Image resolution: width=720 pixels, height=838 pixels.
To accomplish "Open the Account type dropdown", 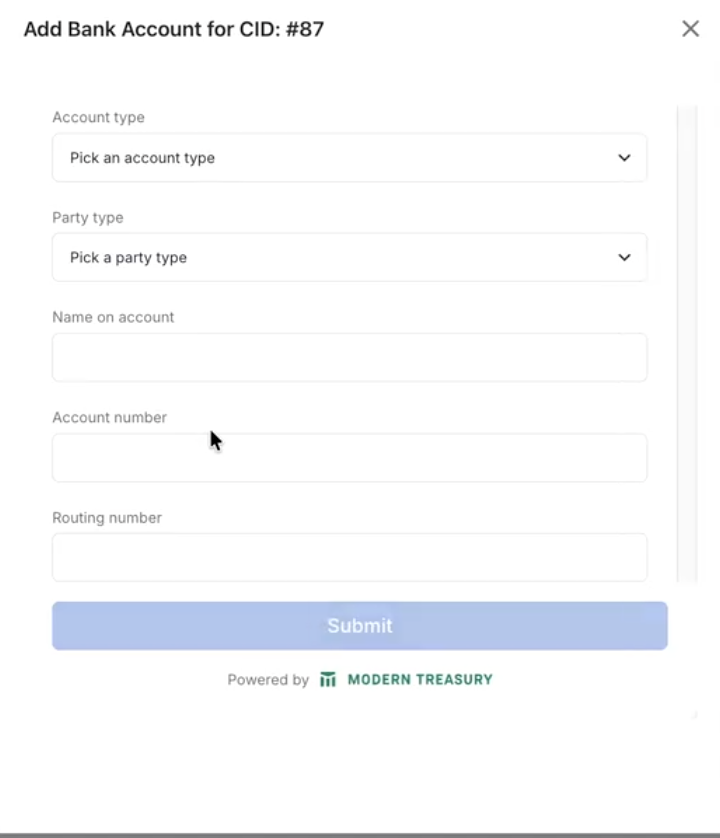I will tap(349, 158).
